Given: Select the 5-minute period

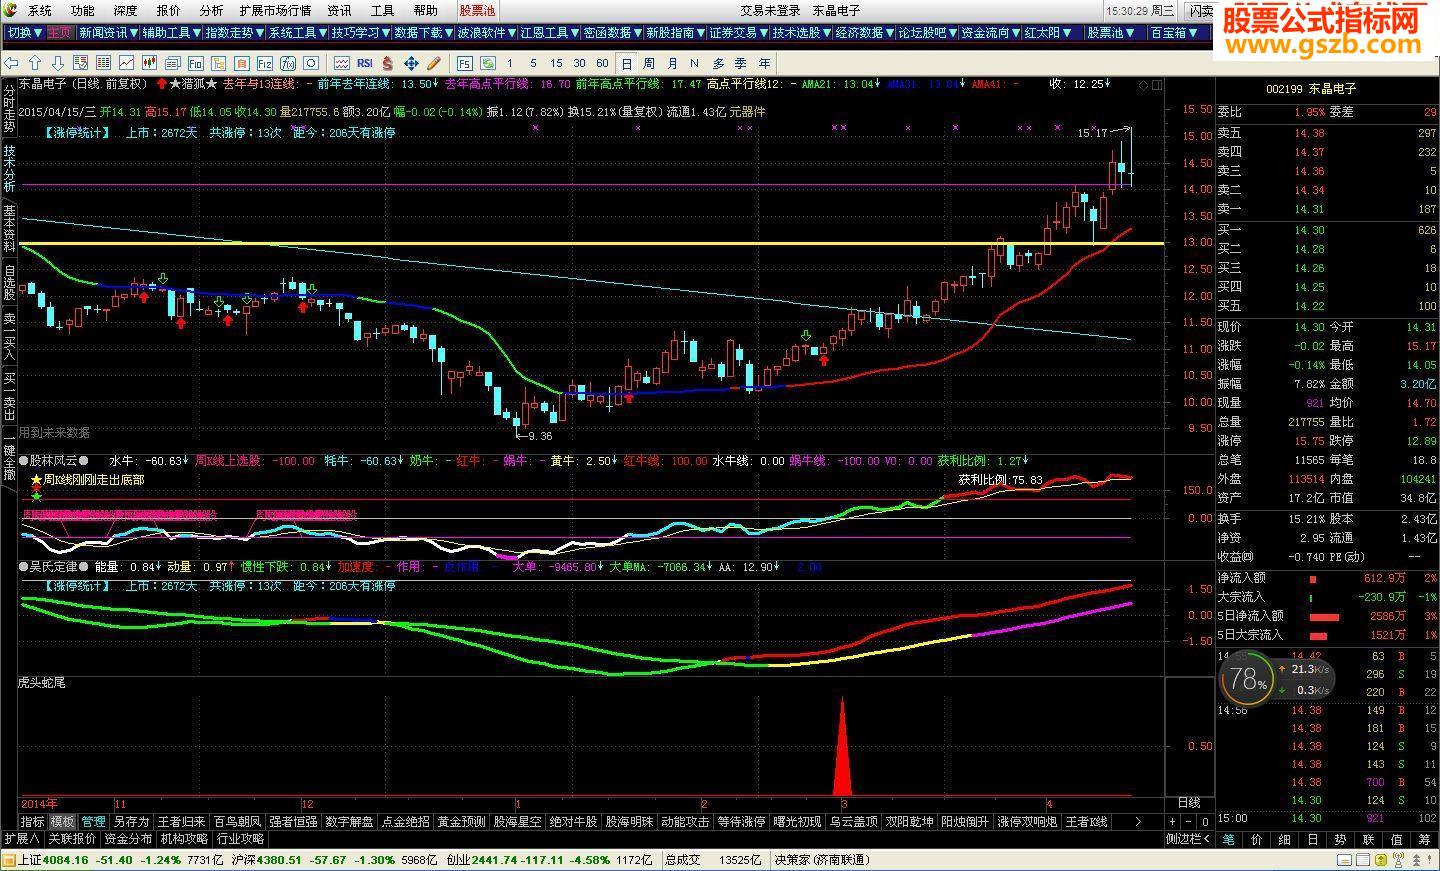Looking at the screenshot, I should (x=533, y=62).
